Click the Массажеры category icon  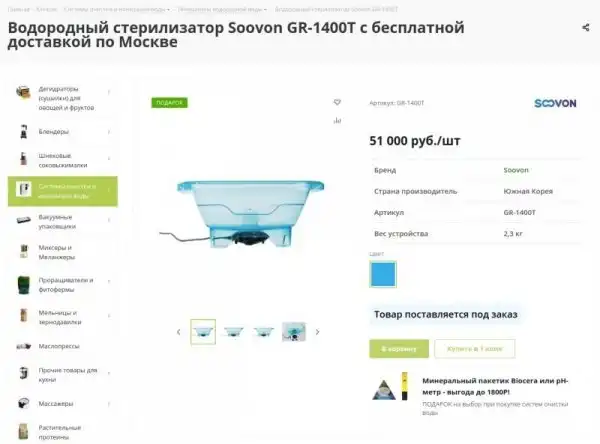tap(24, 403)
